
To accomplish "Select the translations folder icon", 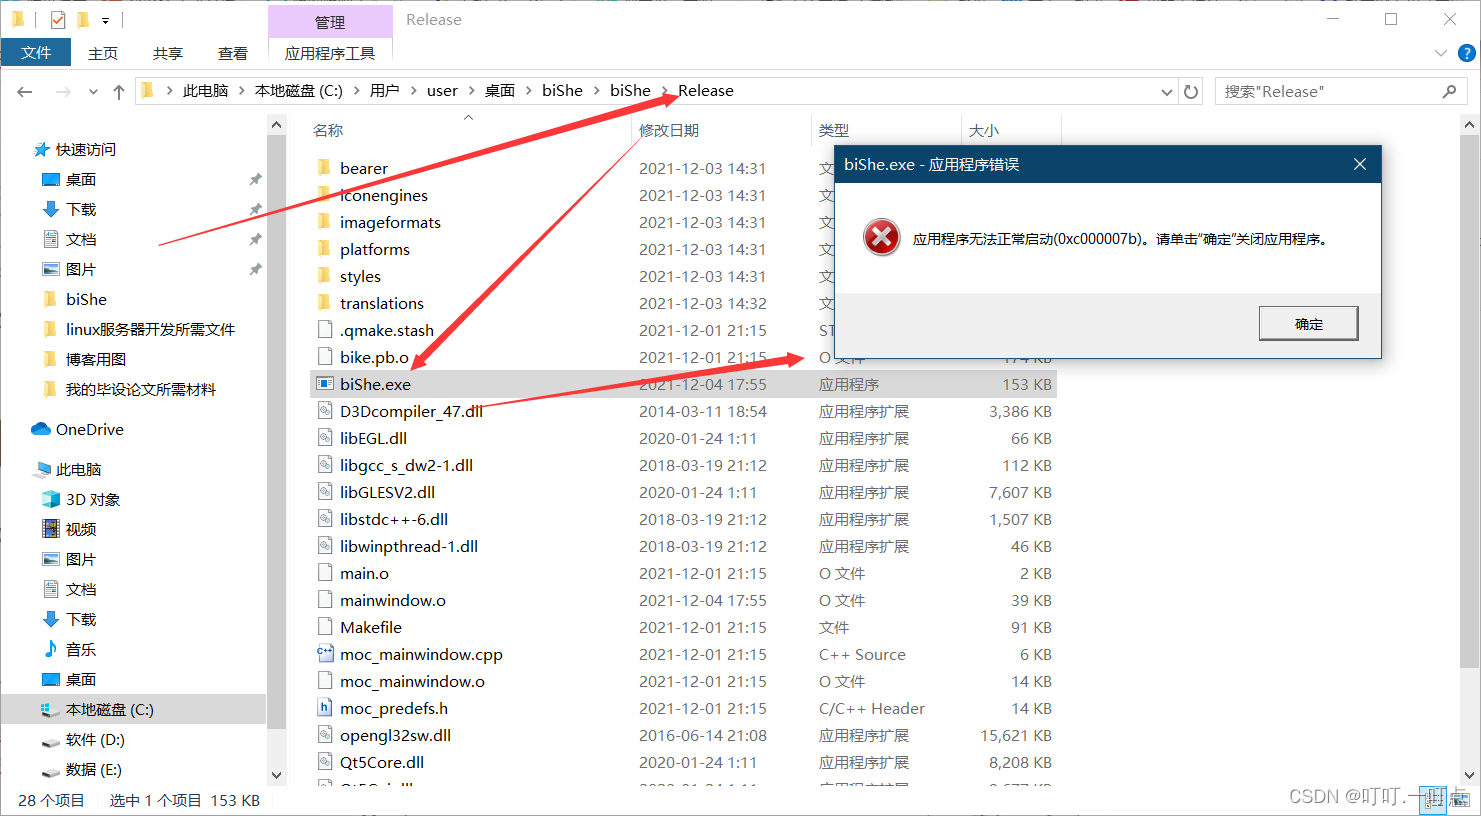I will [x=324, y=303].
